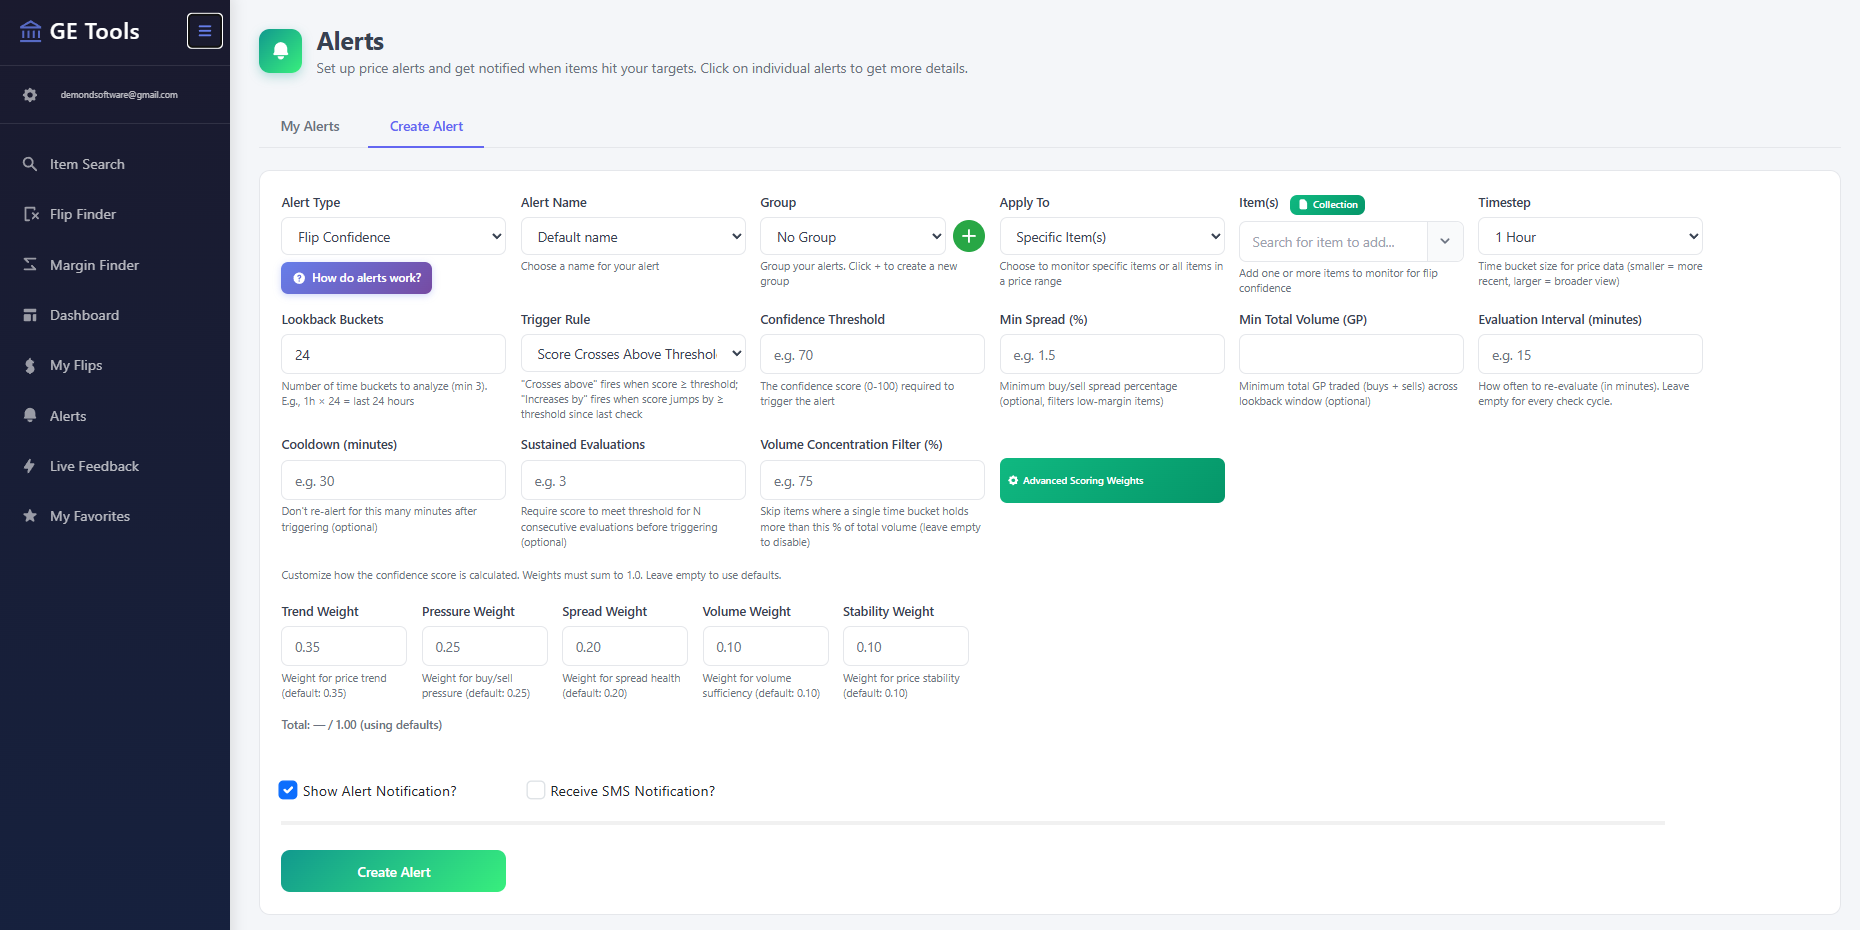This screenshot has height=930, width=1860.
Task: Click the Flip Finder sidebar icon
Action: (31, 214)
